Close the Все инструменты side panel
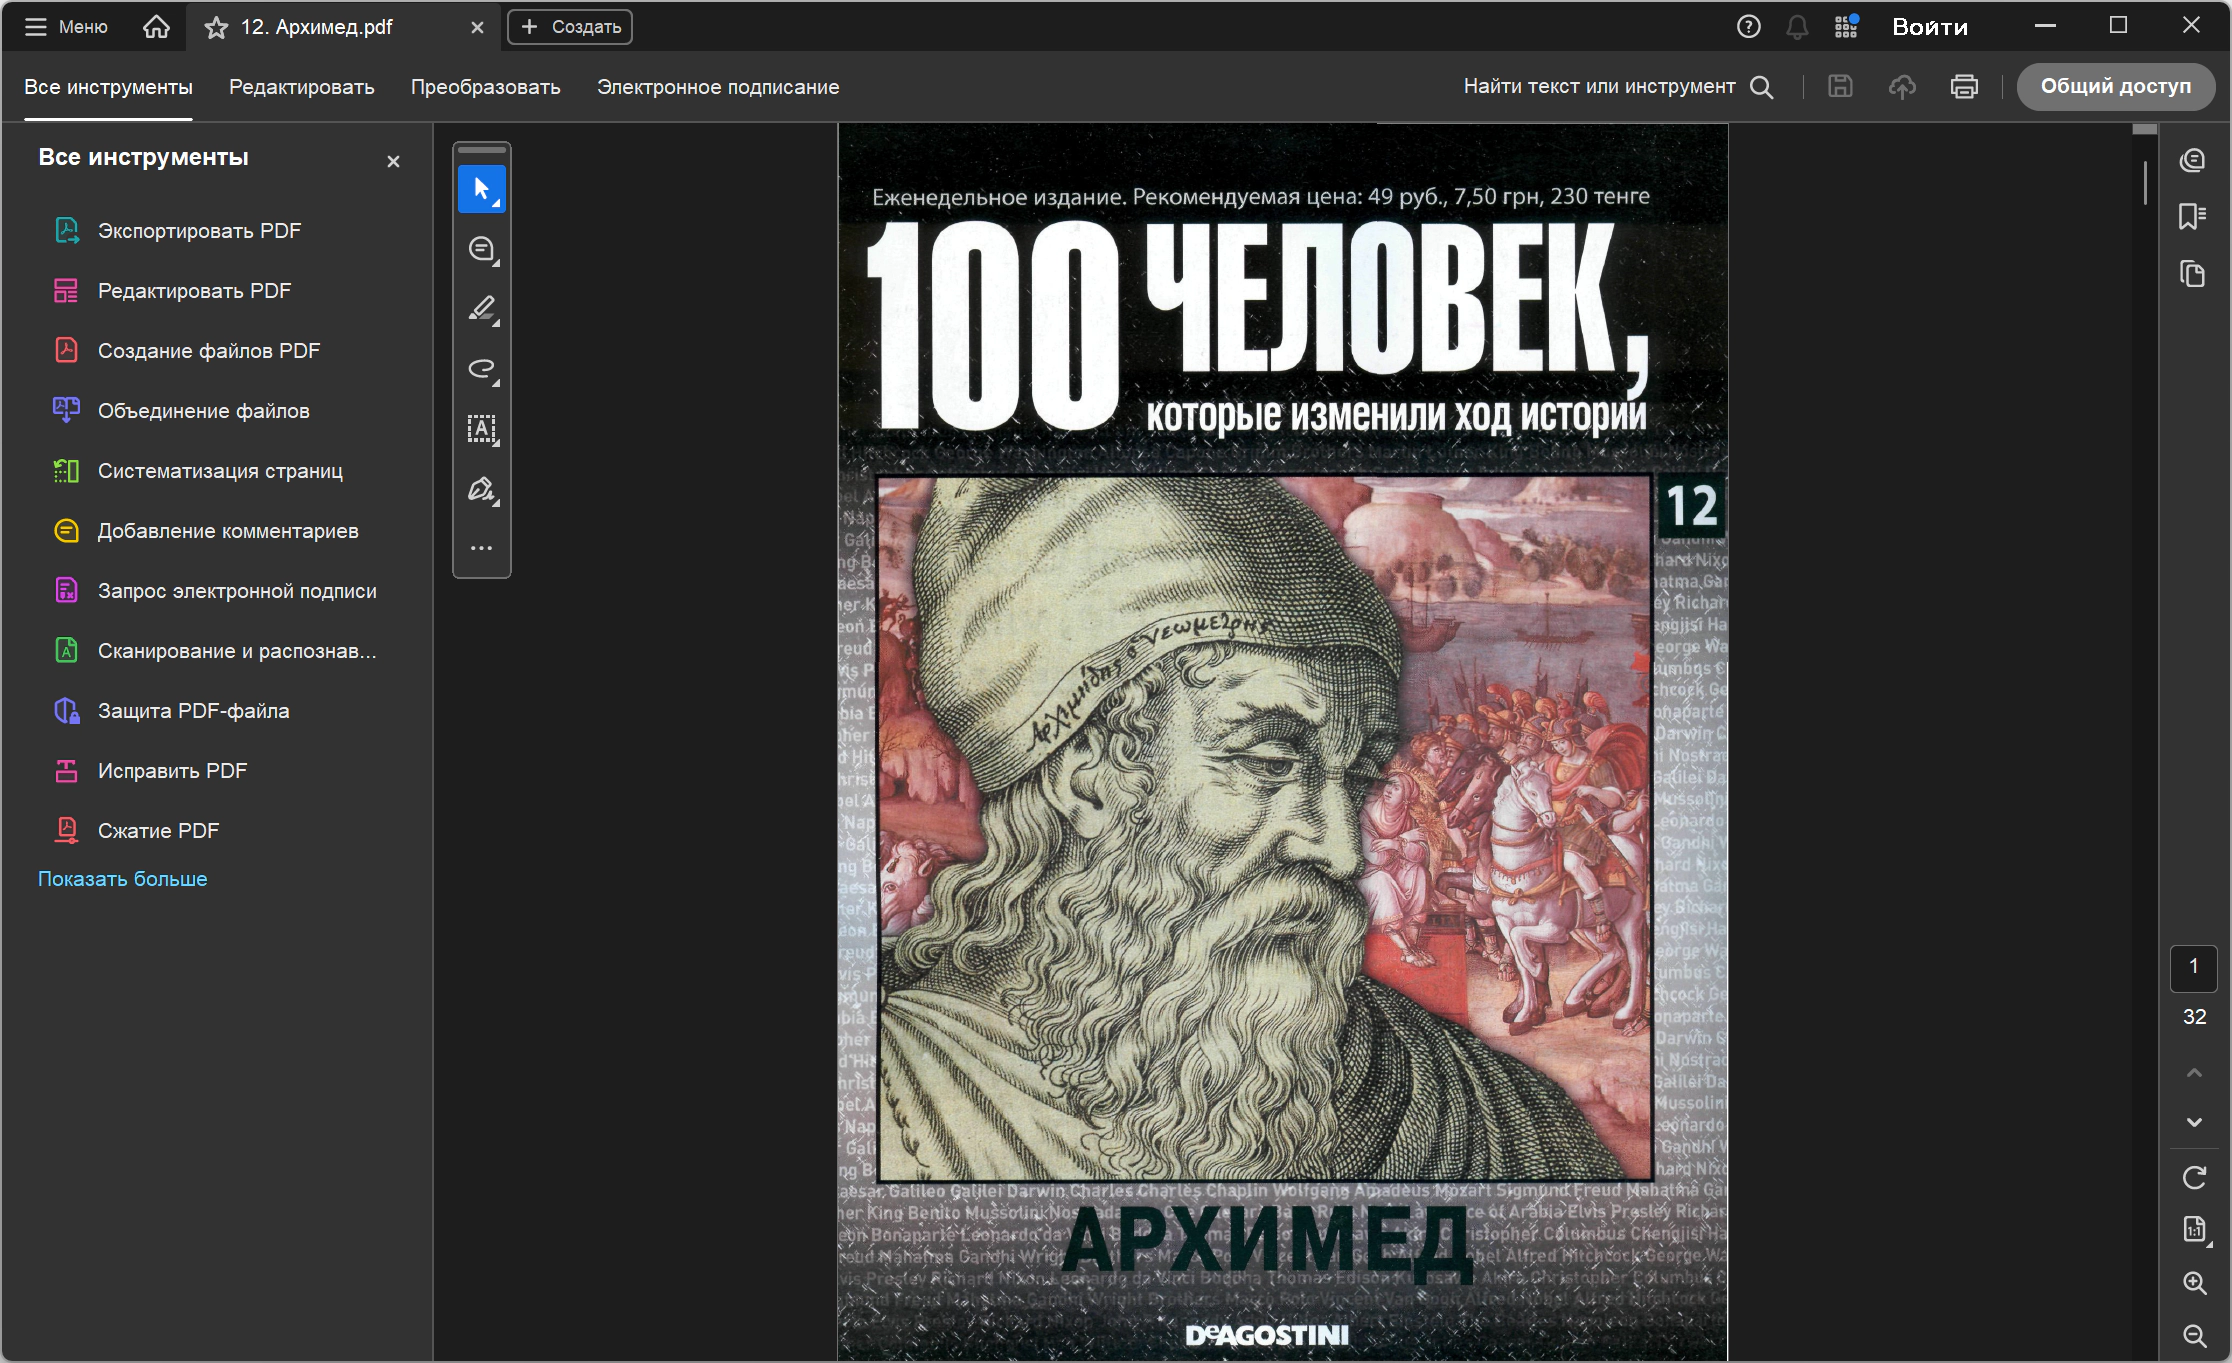This screenshot has width=2232, height=1363. click(393, 161)
